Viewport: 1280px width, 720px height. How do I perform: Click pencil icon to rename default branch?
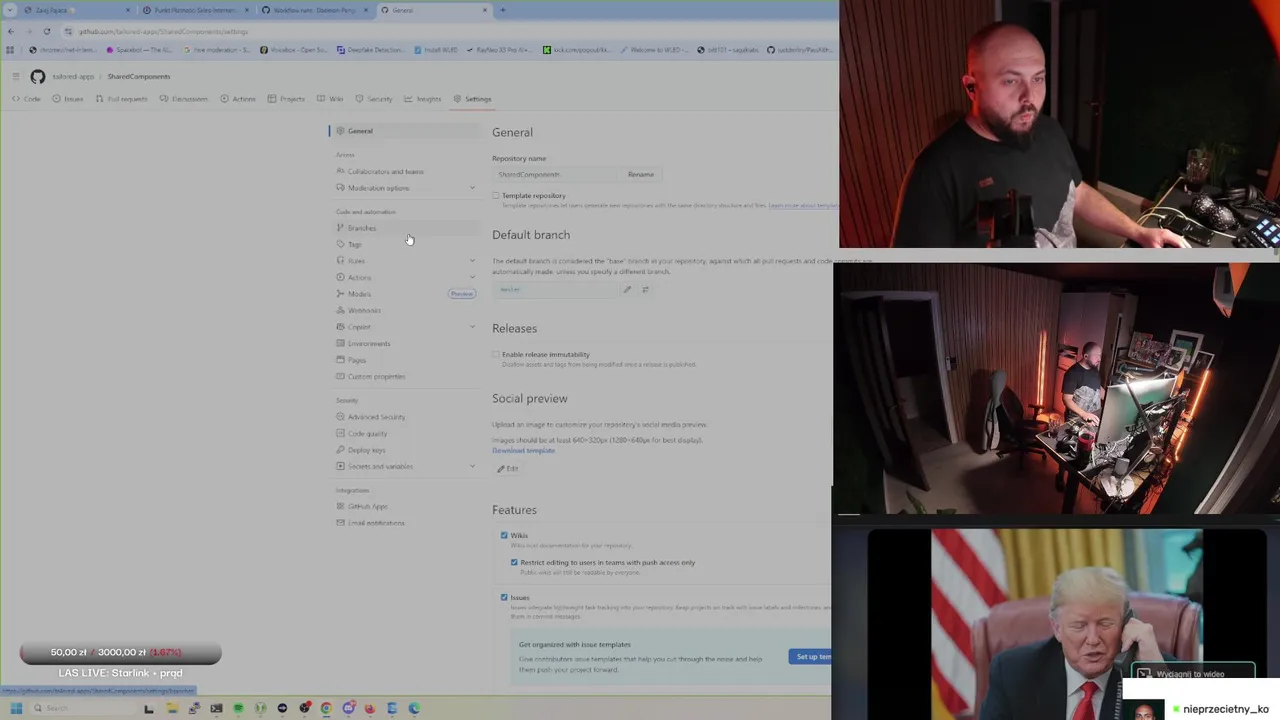[x=627, y=289]
